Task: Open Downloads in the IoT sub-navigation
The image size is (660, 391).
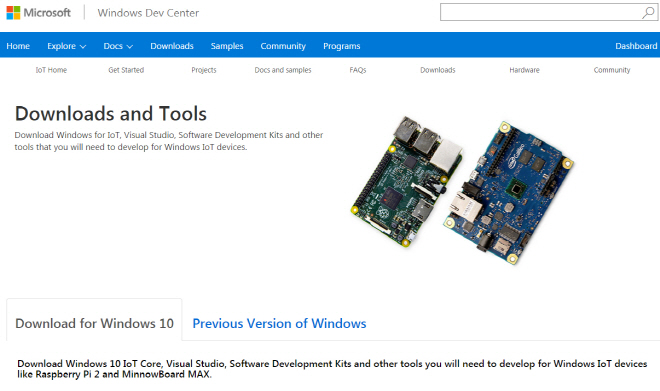Action: (x=438, y=70)
